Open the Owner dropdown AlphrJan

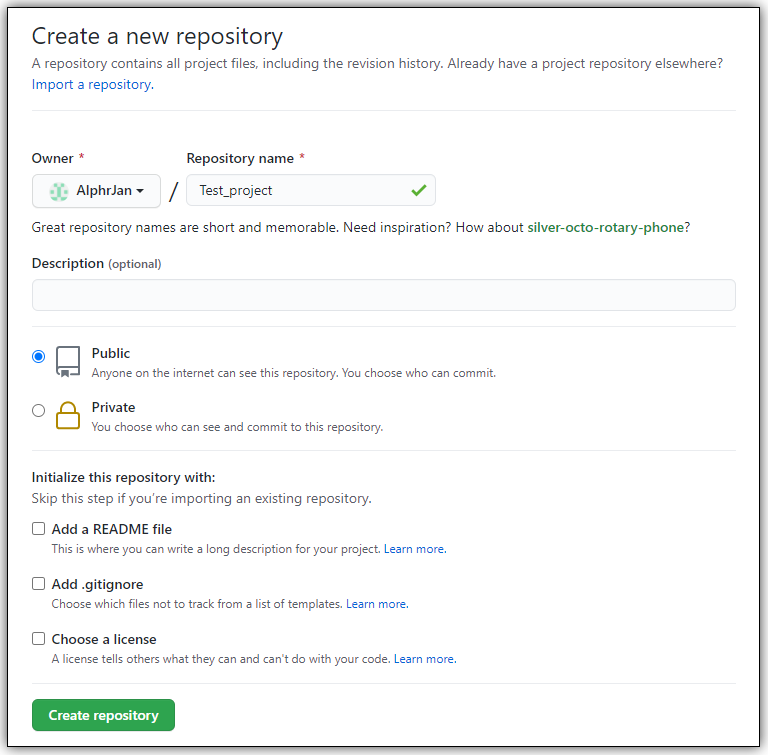coord(97,191)
